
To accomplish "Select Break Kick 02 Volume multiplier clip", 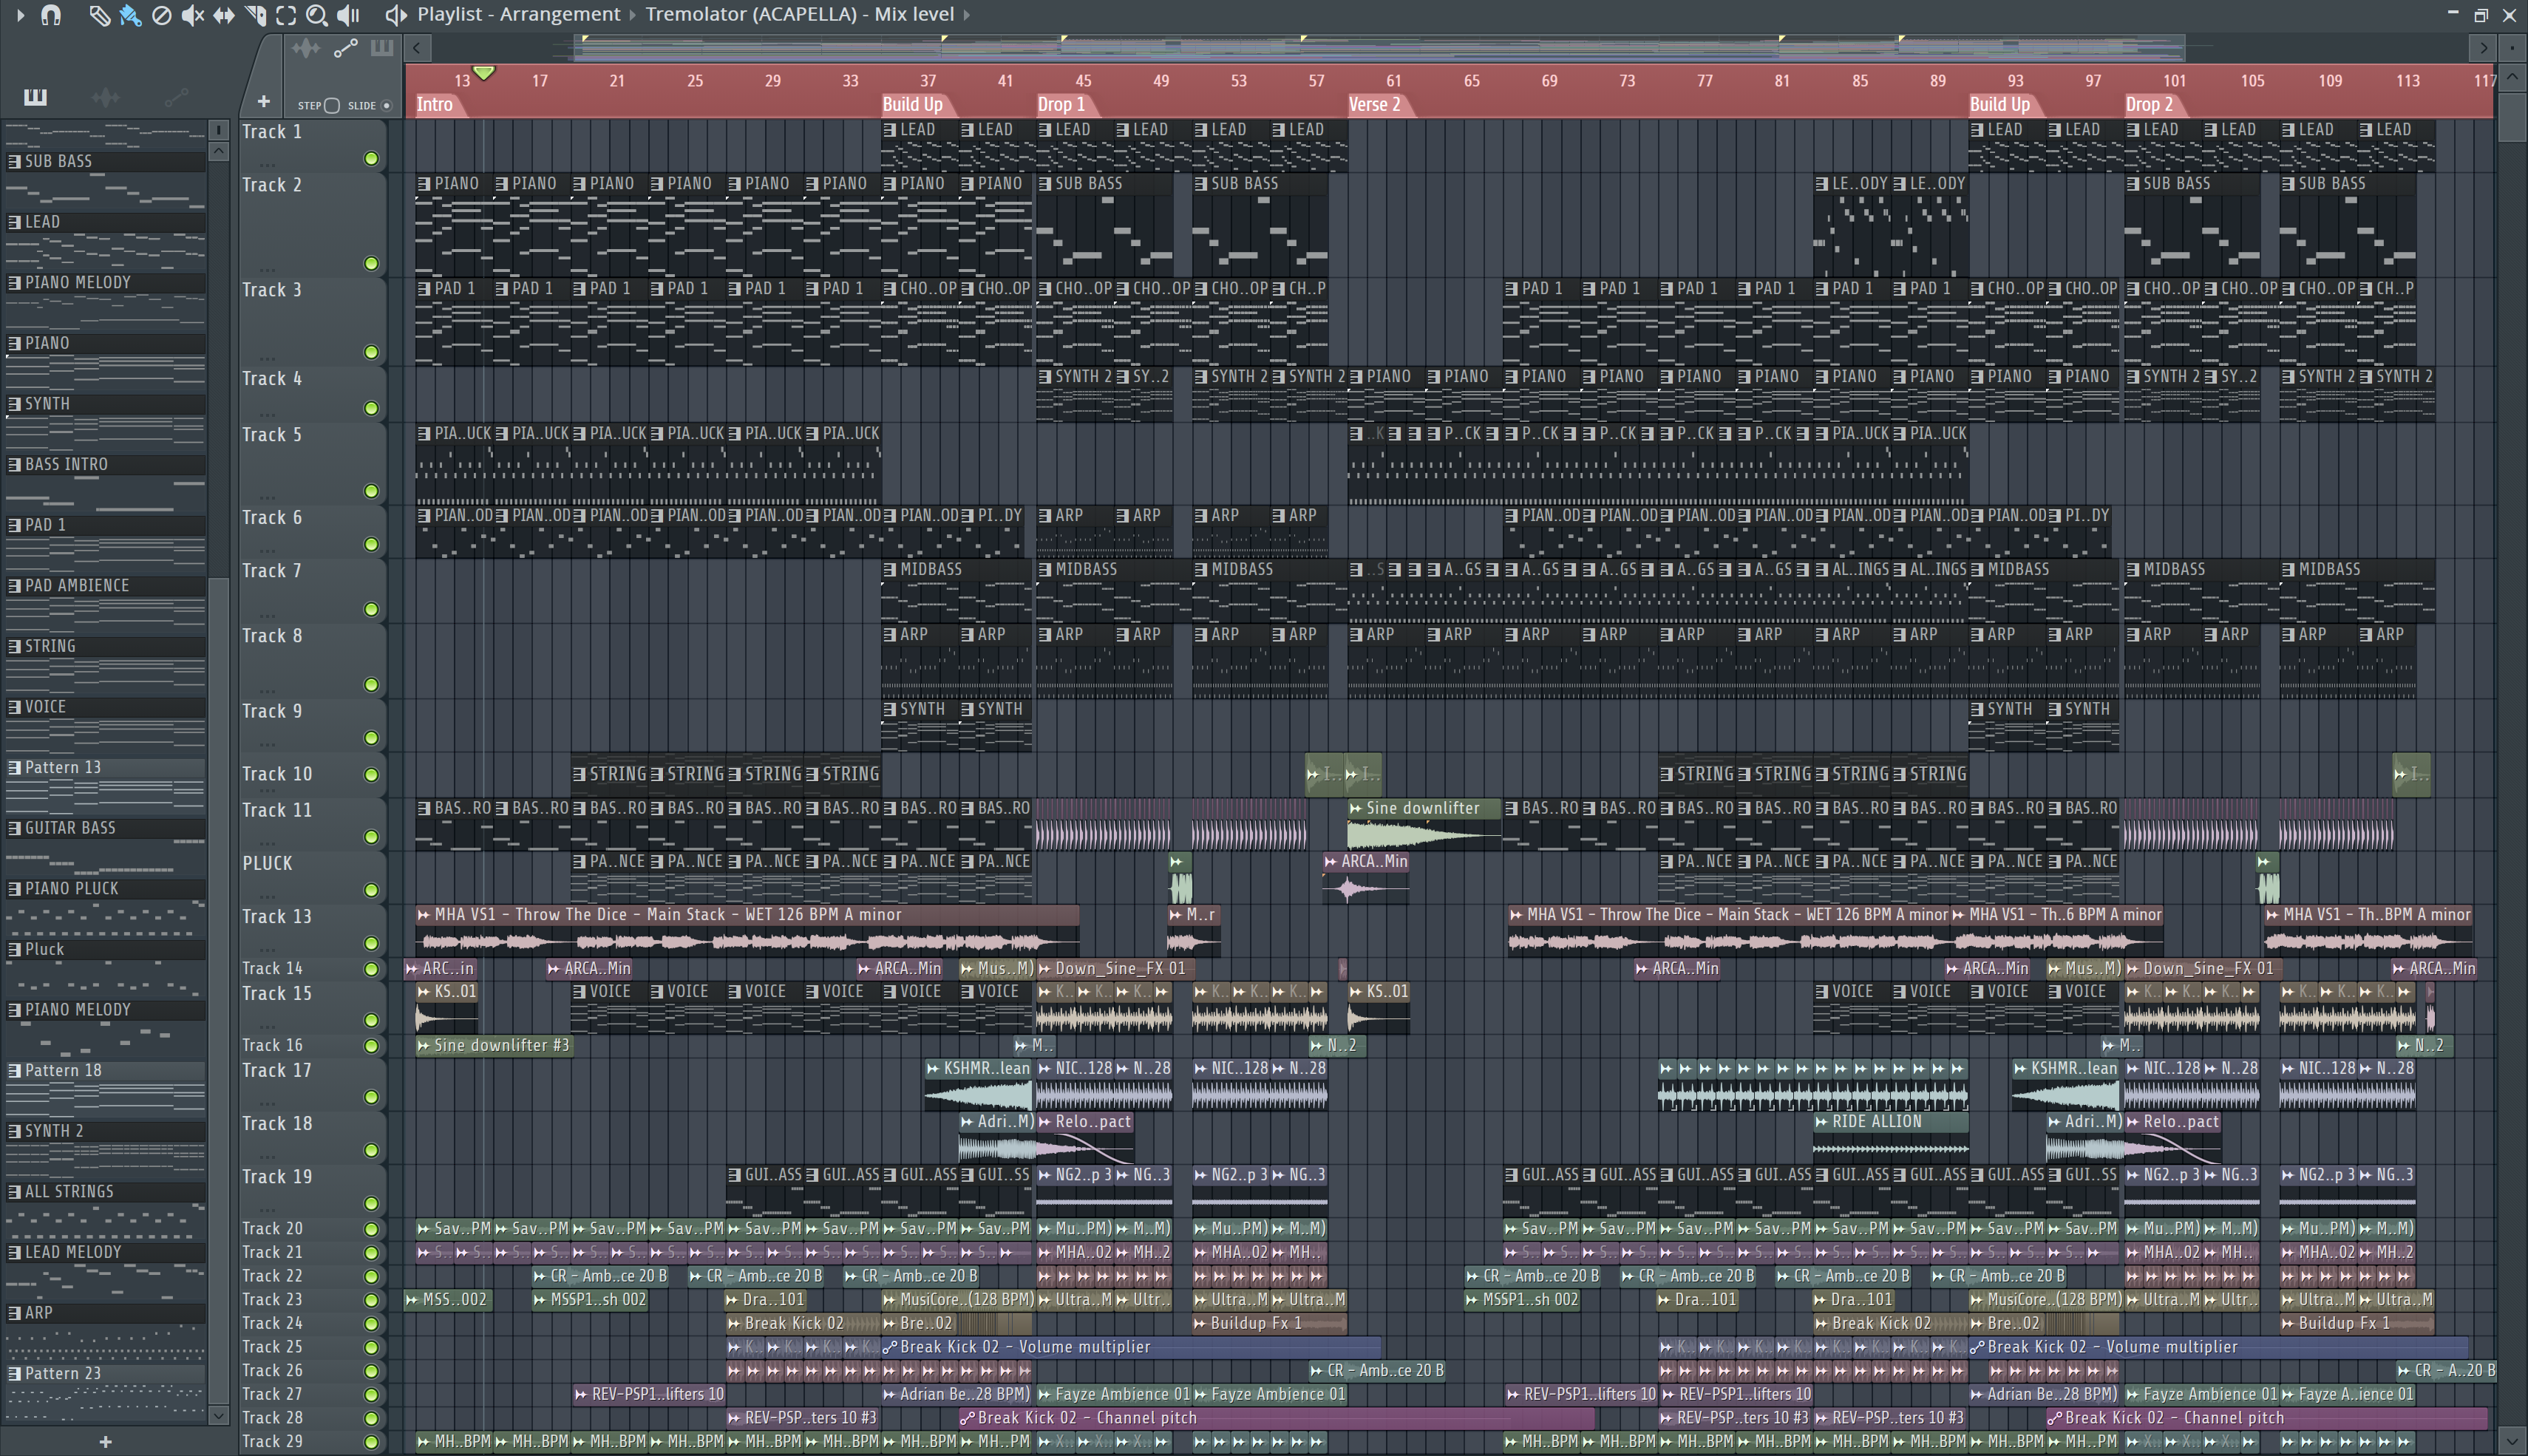I will [x=1130, y=1347].
